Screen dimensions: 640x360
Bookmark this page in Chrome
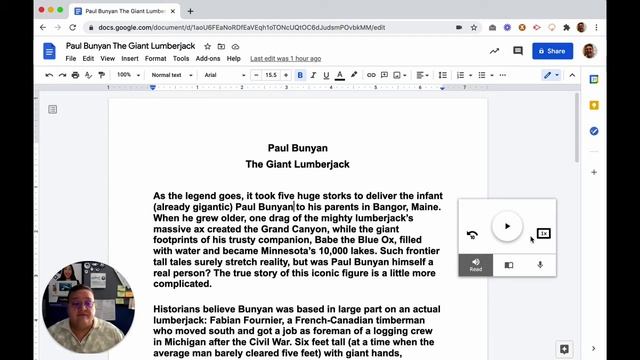(x=474, y=28)
